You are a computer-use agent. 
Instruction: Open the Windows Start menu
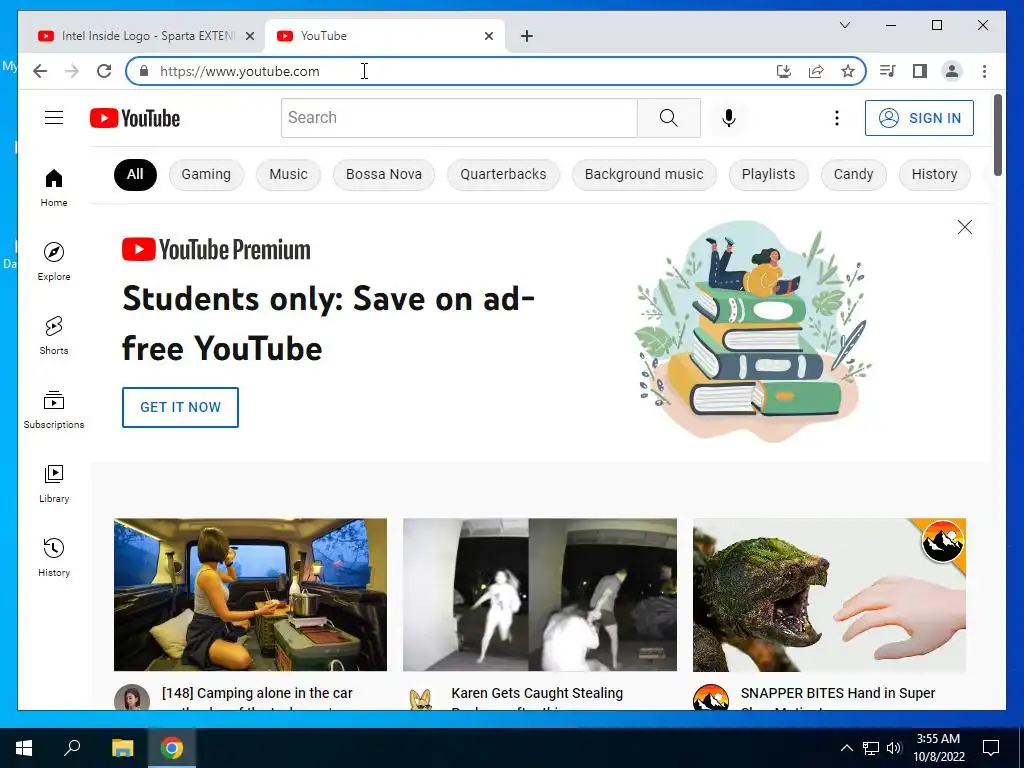tap(24, 748)
